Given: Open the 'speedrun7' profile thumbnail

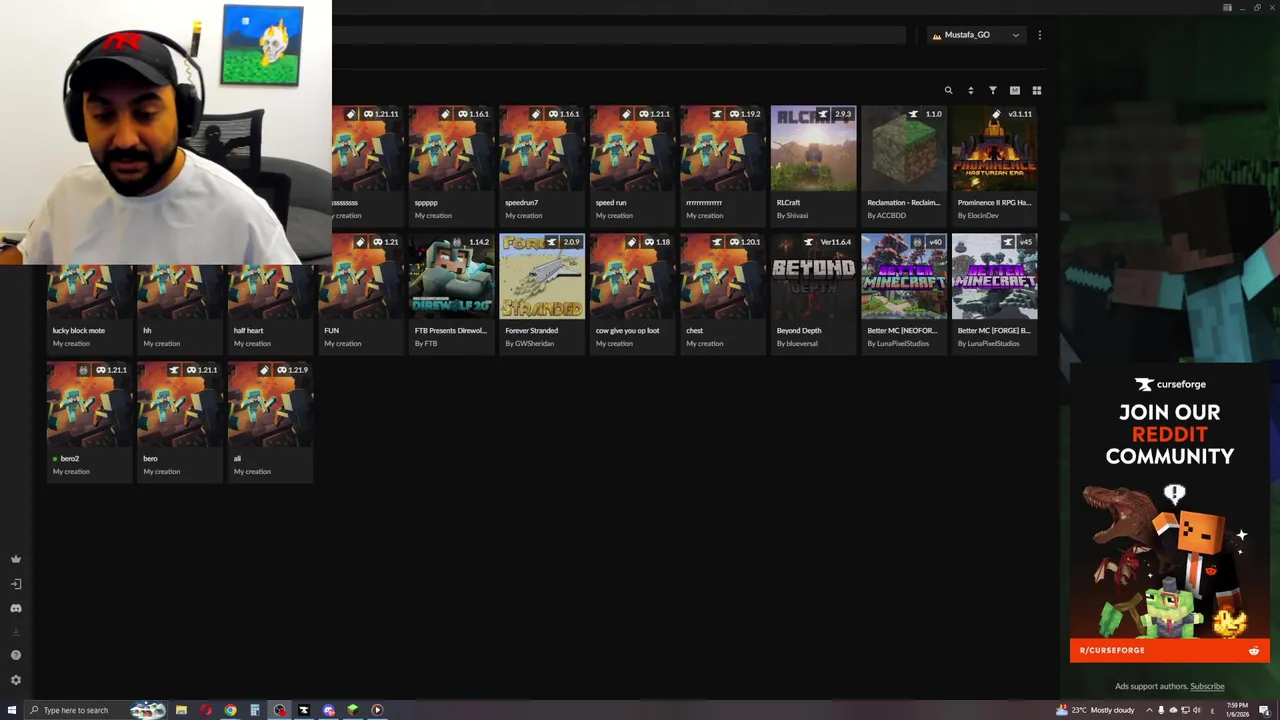Looking at the screenshot, I should pos(542,148).
